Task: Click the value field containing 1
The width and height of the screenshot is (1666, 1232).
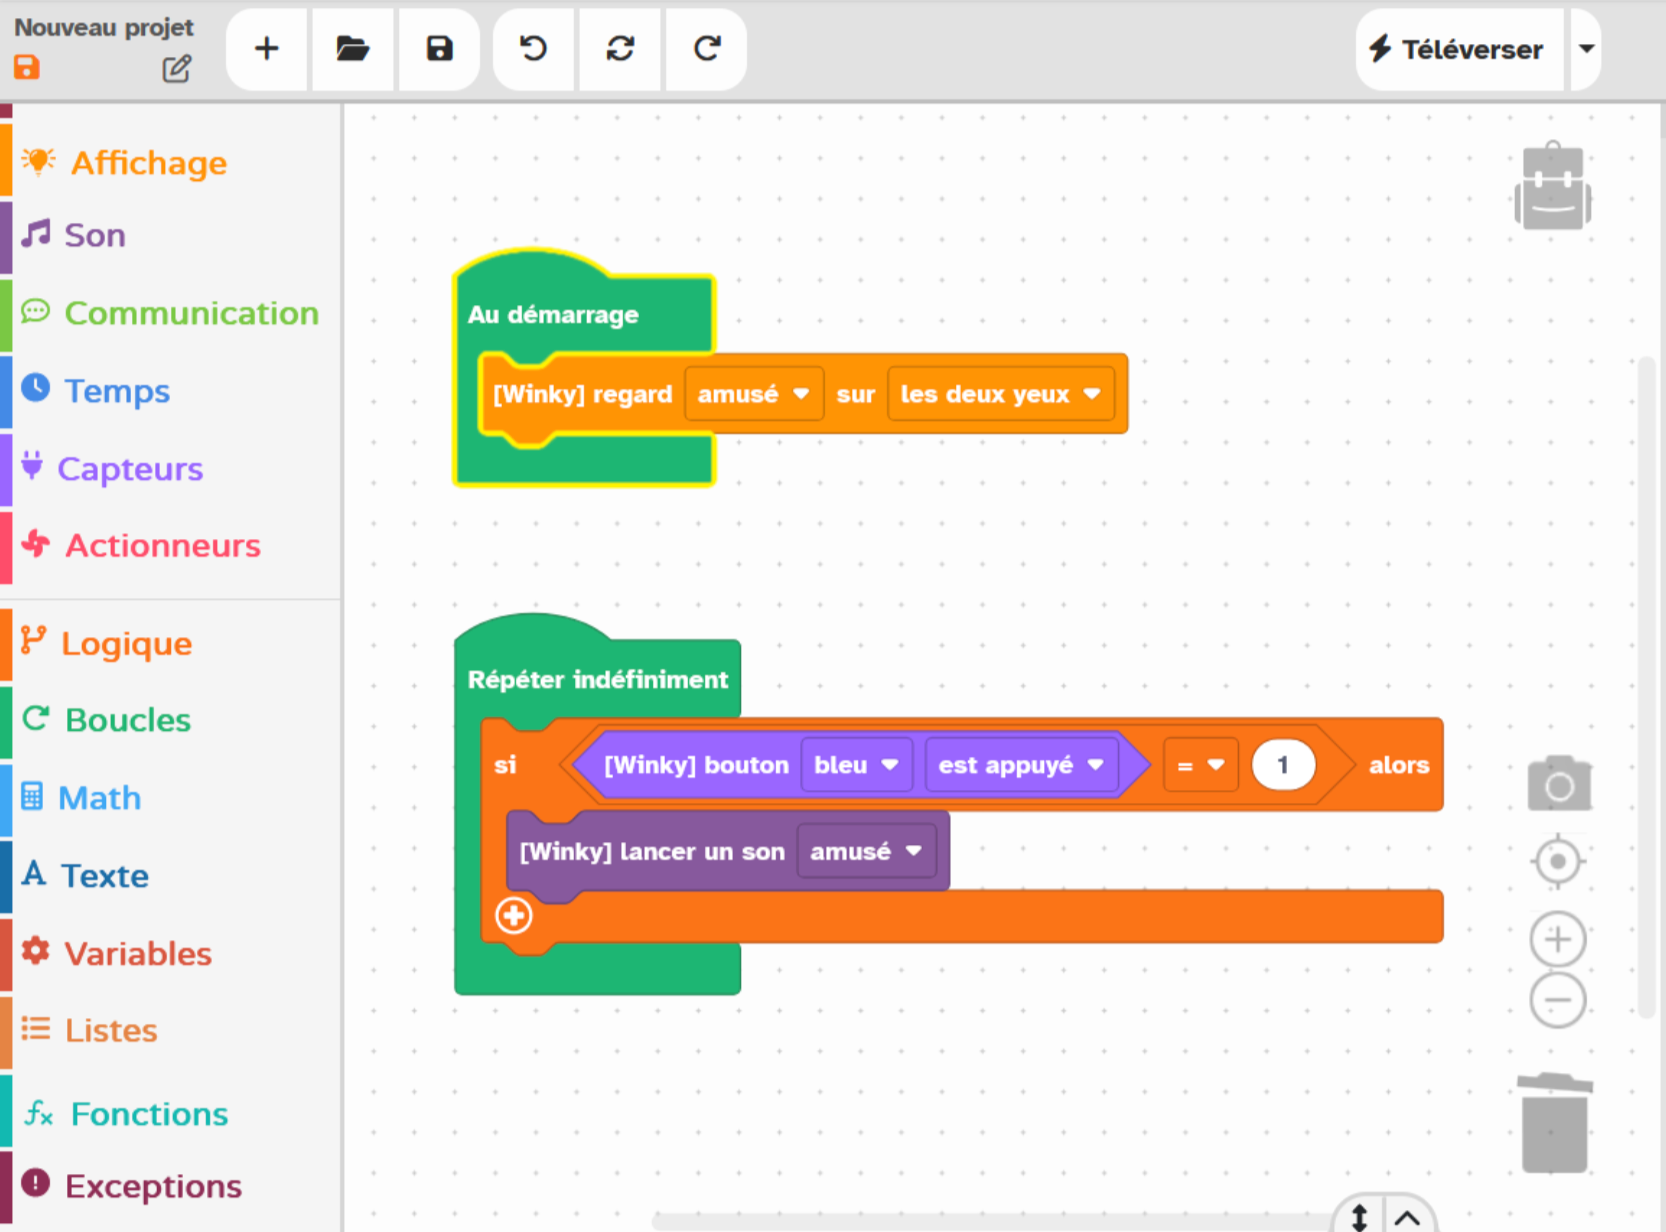Action: pyautogui.click(x=1282, y=765)
